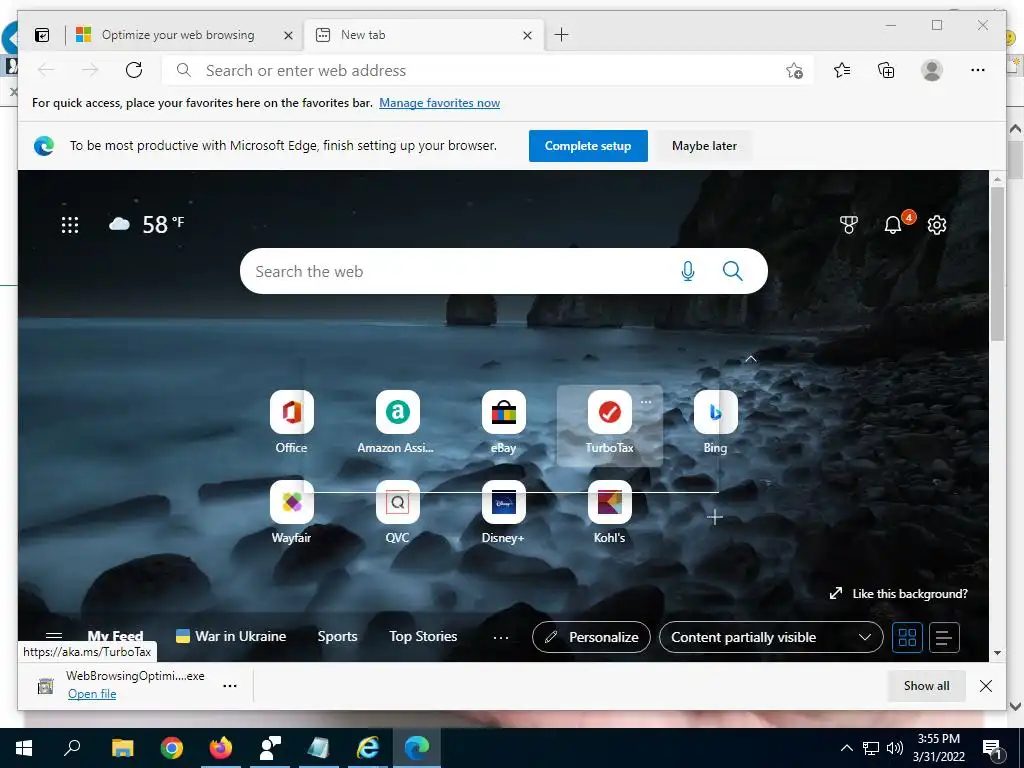This screenshot has height=768, width=1024.
Task: Open a new browser tab
Action: (561, 35)
